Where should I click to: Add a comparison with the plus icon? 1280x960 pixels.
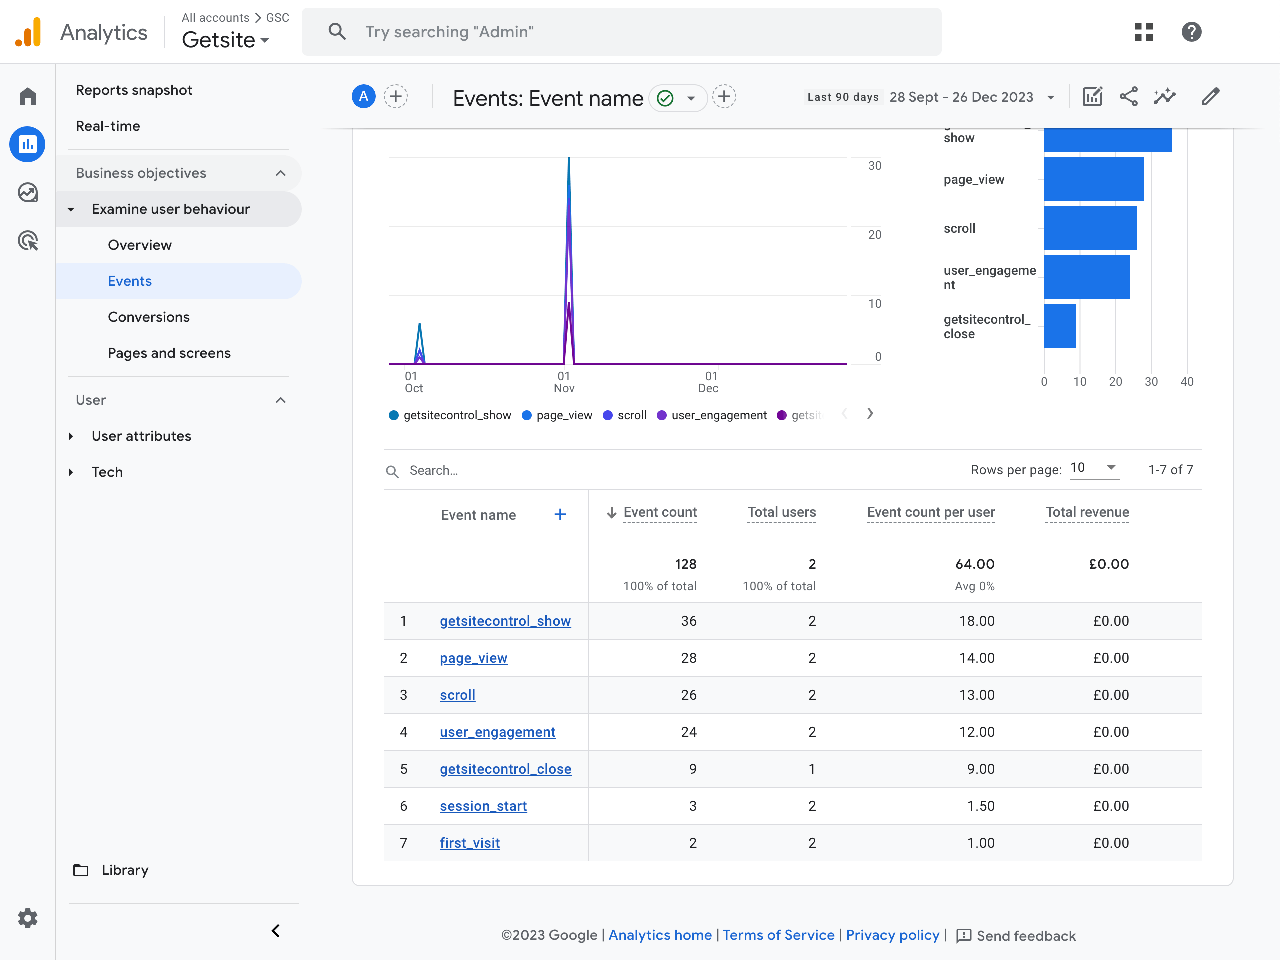(x=396, y=97)
